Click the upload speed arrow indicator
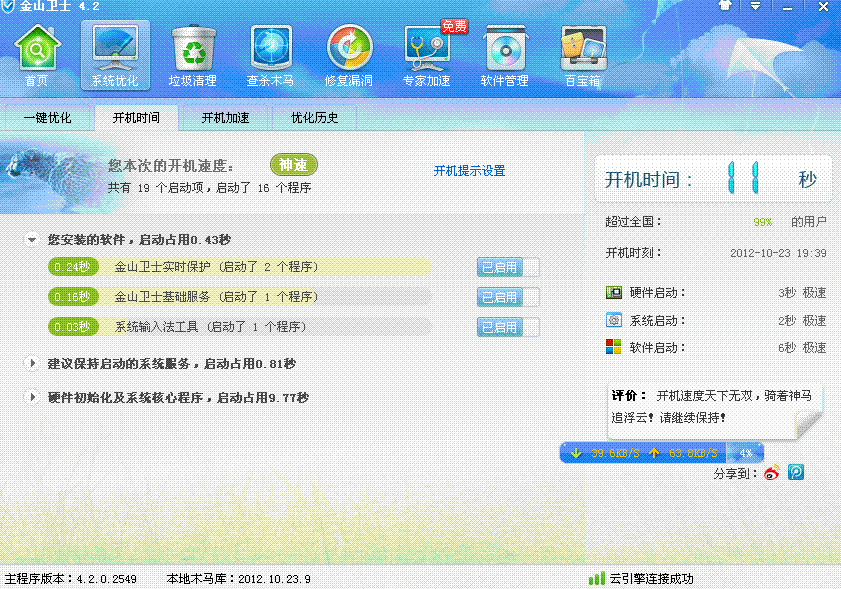 [654, 453]
